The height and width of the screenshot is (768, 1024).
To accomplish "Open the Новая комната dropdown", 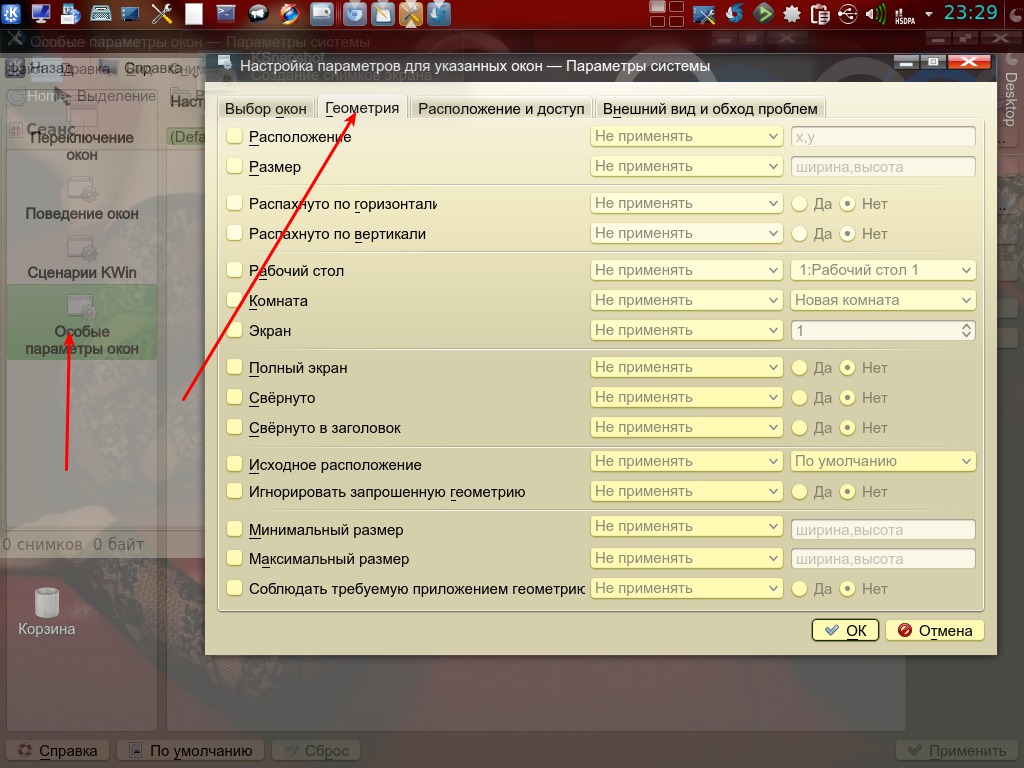I will pos(883,300).
